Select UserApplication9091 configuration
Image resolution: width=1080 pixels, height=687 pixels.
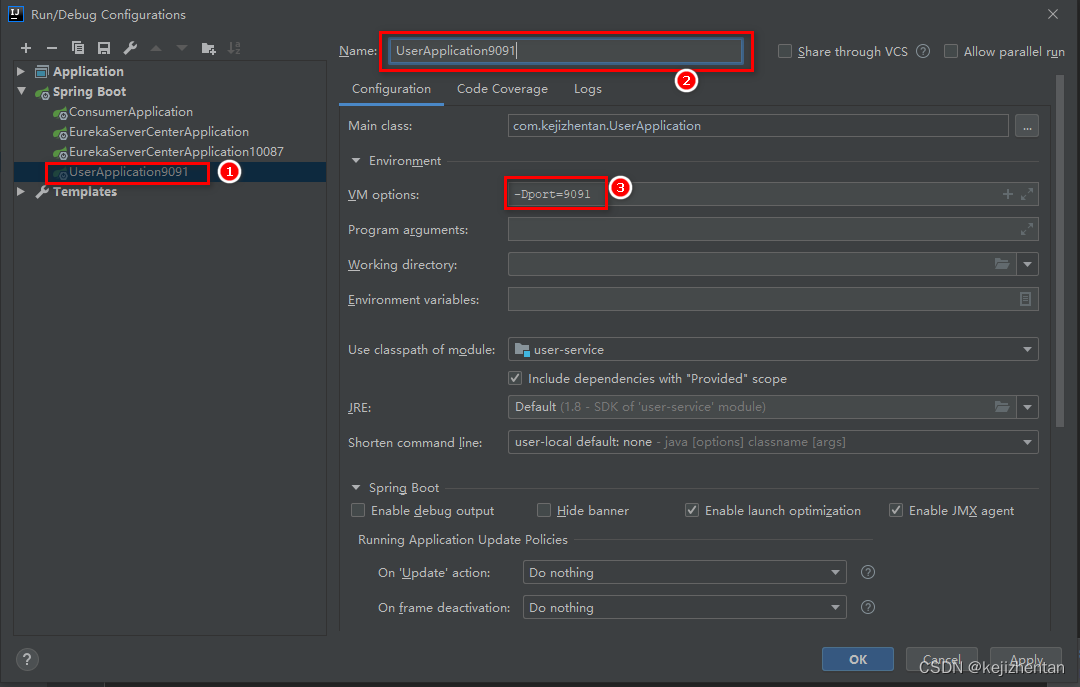128,172
